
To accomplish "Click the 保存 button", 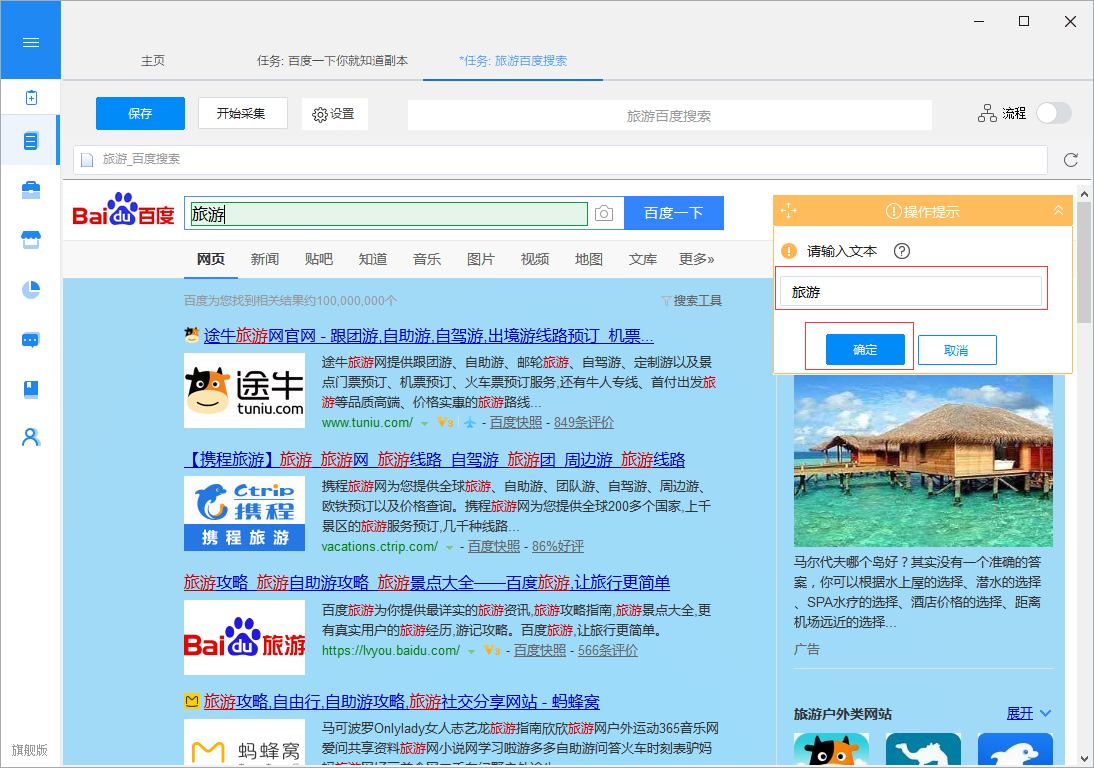I will click(x=140, y=113).
